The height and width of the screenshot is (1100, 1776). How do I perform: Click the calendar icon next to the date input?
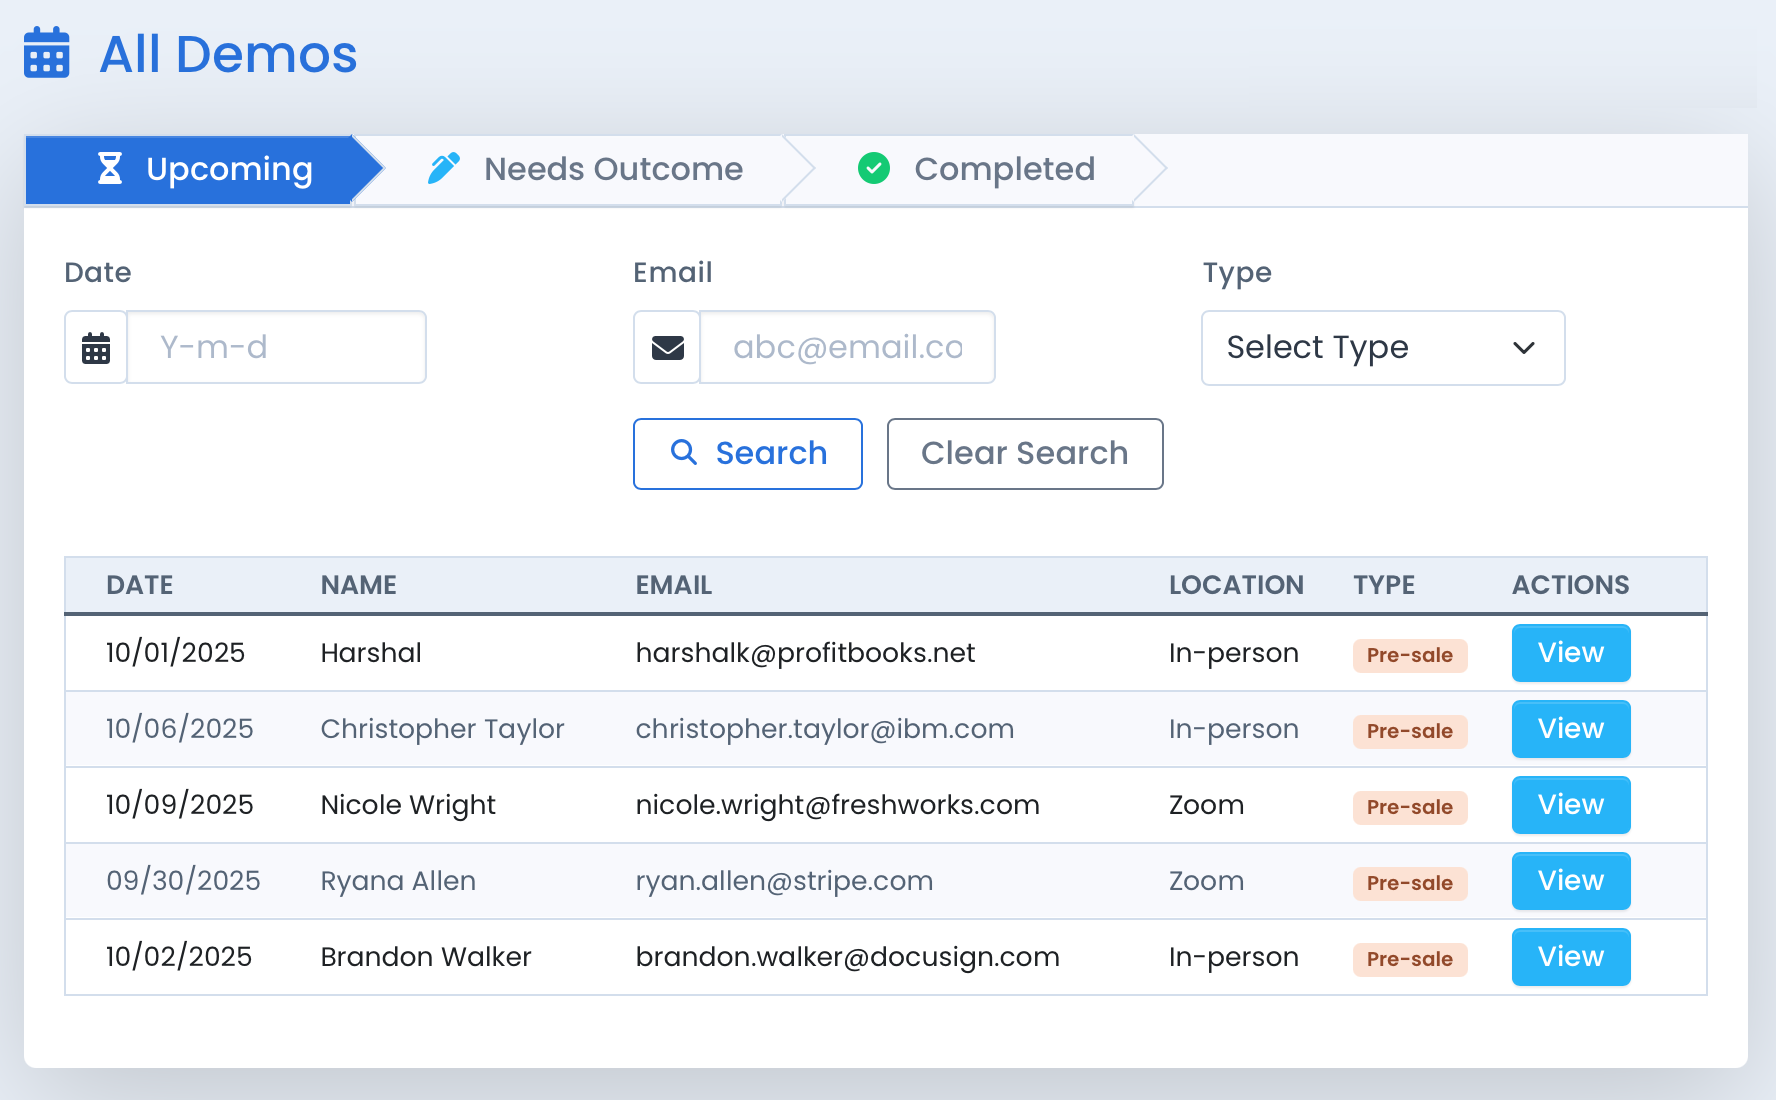point(95,347)
